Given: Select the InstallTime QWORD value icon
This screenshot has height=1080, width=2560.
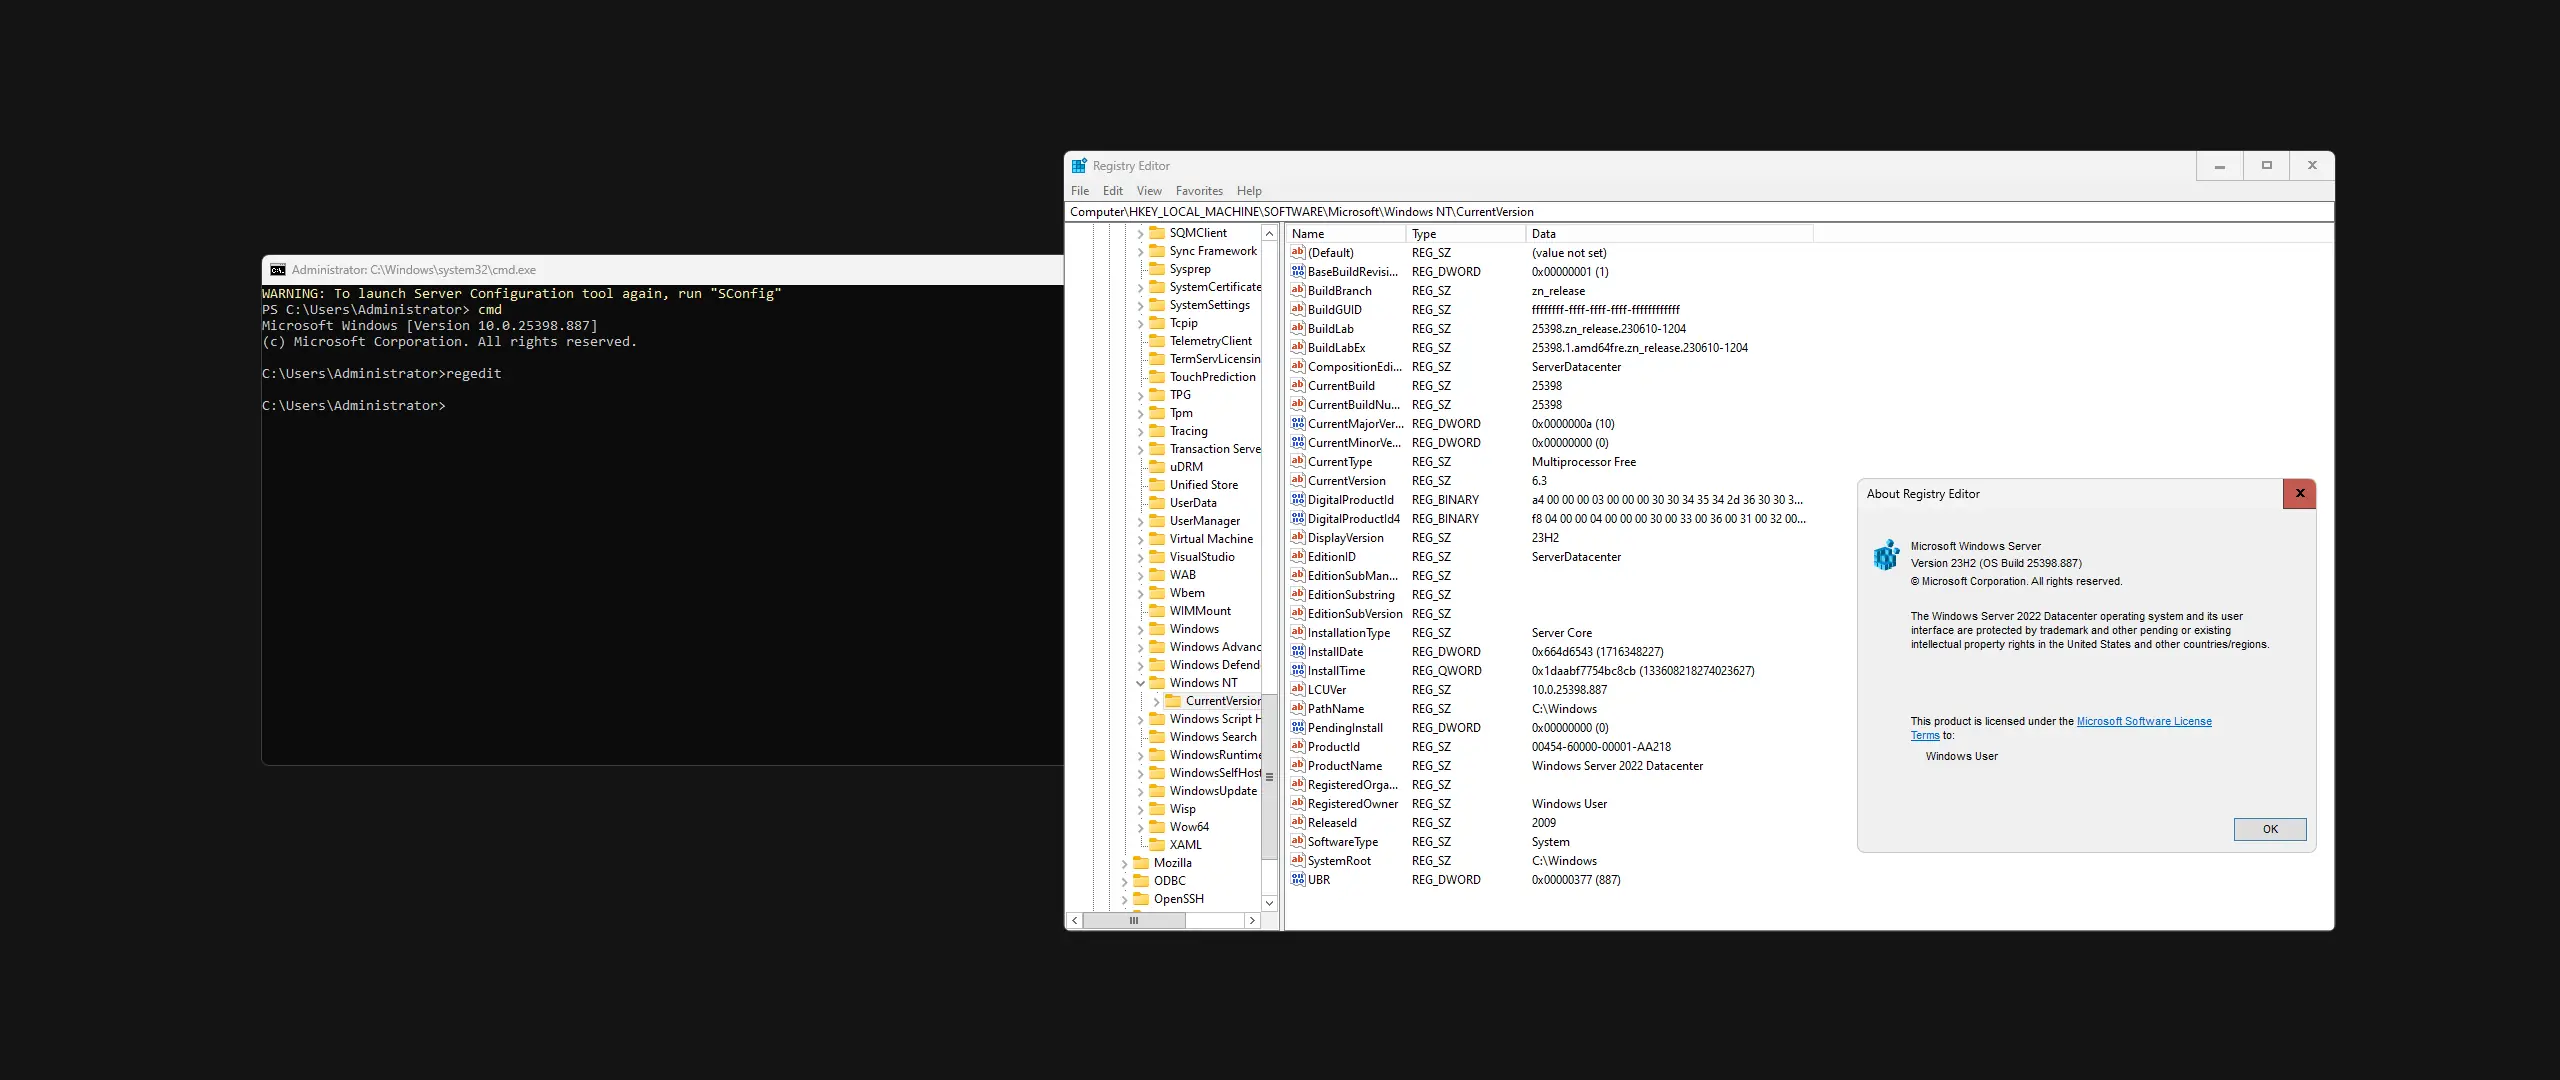Looking at the screenshot, I should (1297, 671).
